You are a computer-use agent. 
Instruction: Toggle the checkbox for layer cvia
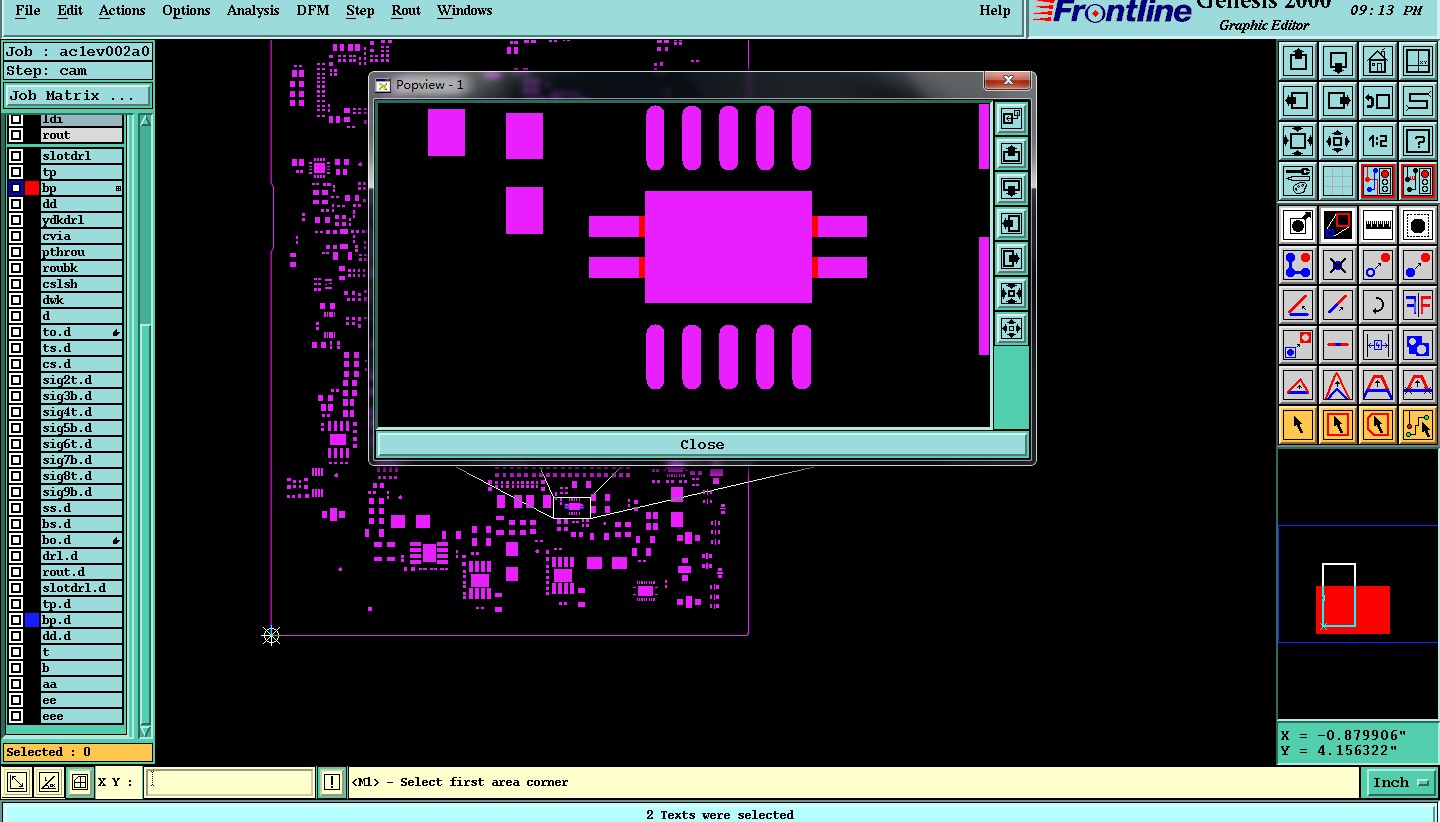(x=16, y=236)
